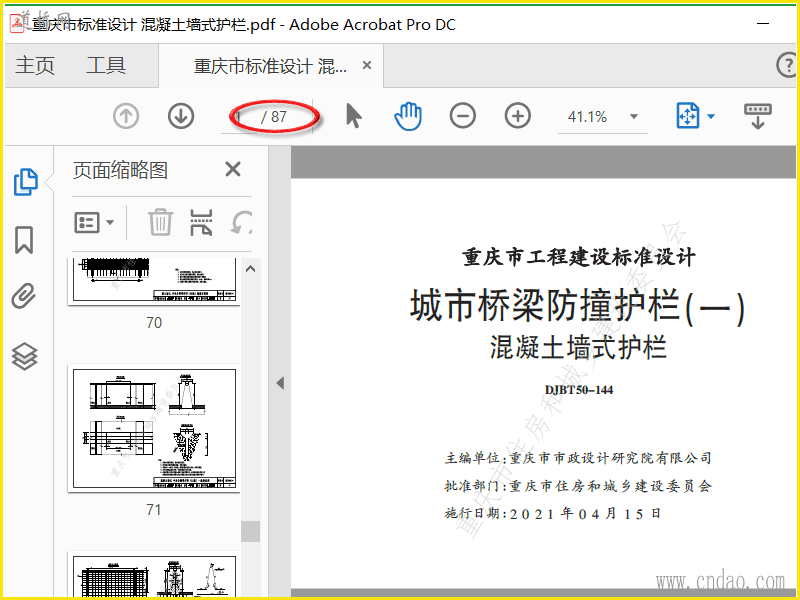The height and width of the screenshot is (600, 800).
Task: Close the 重庆市标准设计 document tab
Action: tap(367, 65)
